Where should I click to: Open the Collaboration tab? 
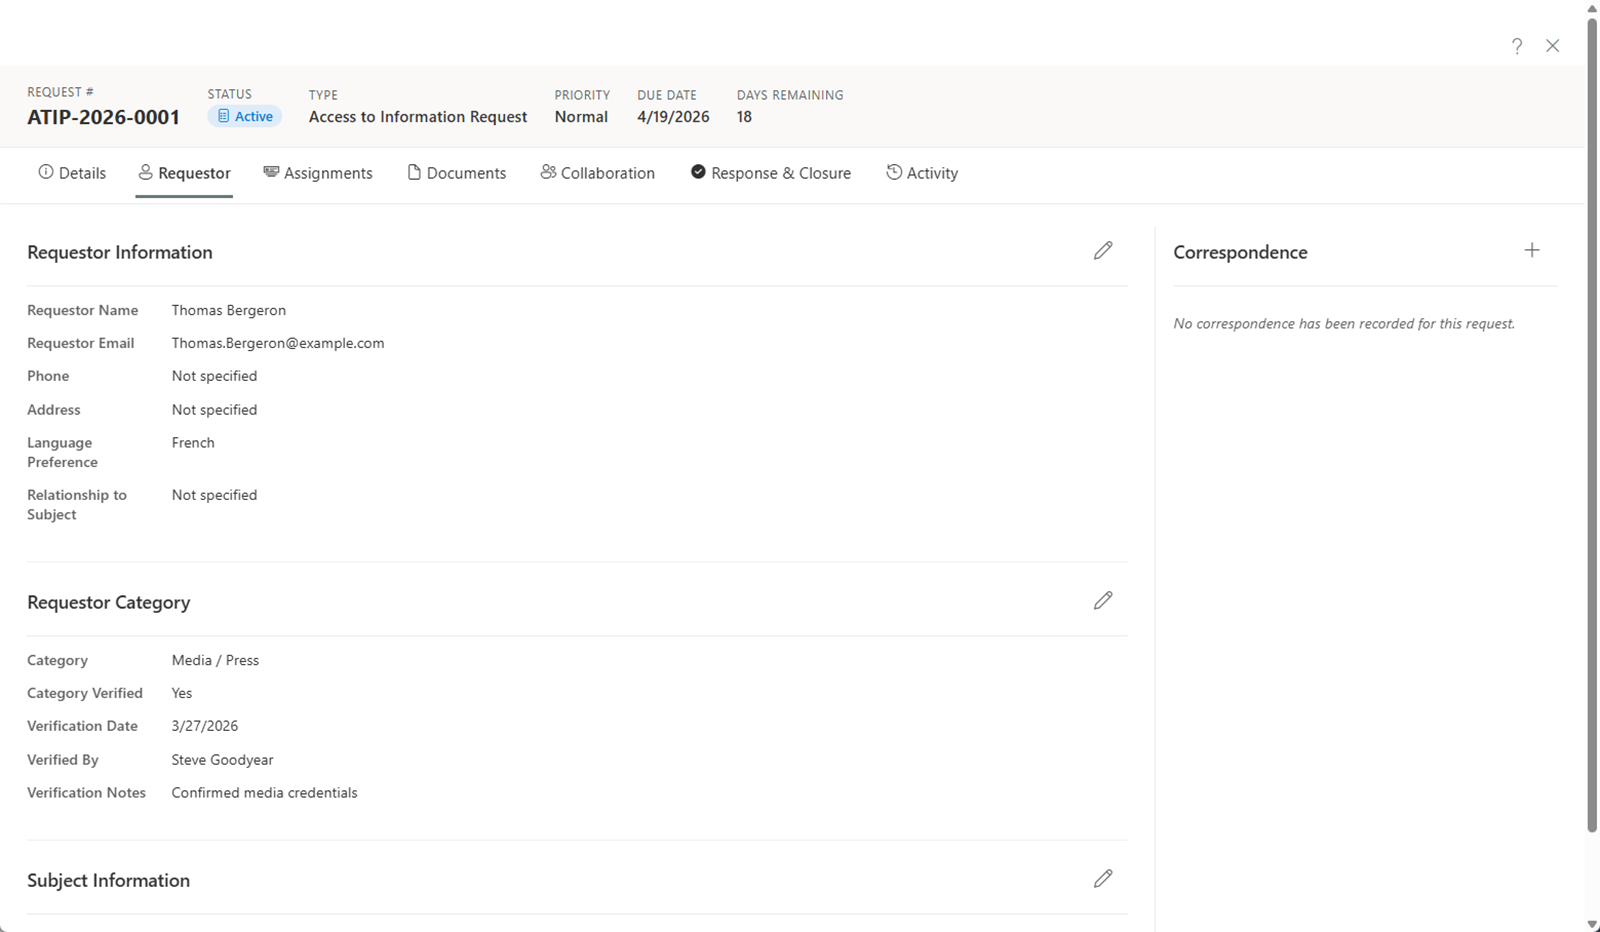[x=597, y=173]
